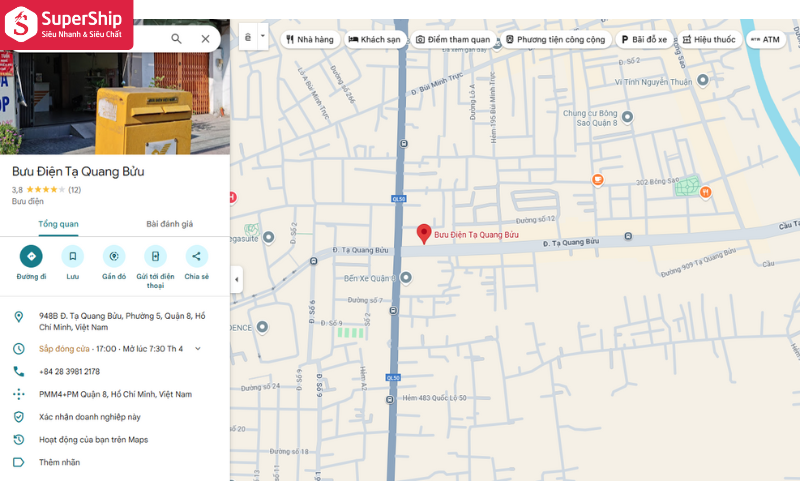Click the search magnifier icon
The width and height of the screenshot is (800, 500).
pyautogui.click(x=176, y=39)
